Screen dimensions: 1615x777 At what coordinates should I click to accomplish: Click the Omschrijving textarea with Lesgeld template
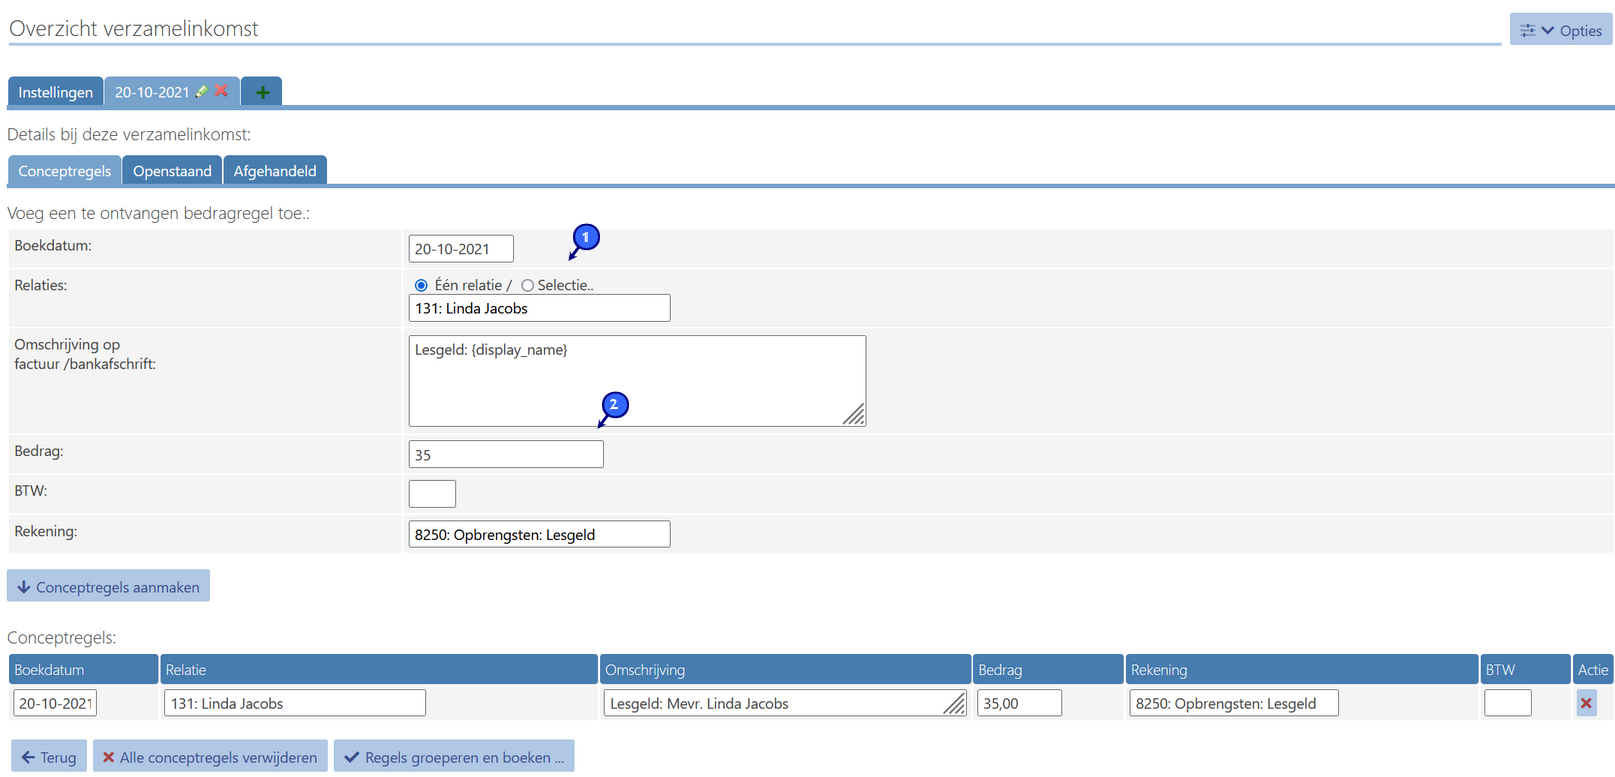(x=637, y=381)
